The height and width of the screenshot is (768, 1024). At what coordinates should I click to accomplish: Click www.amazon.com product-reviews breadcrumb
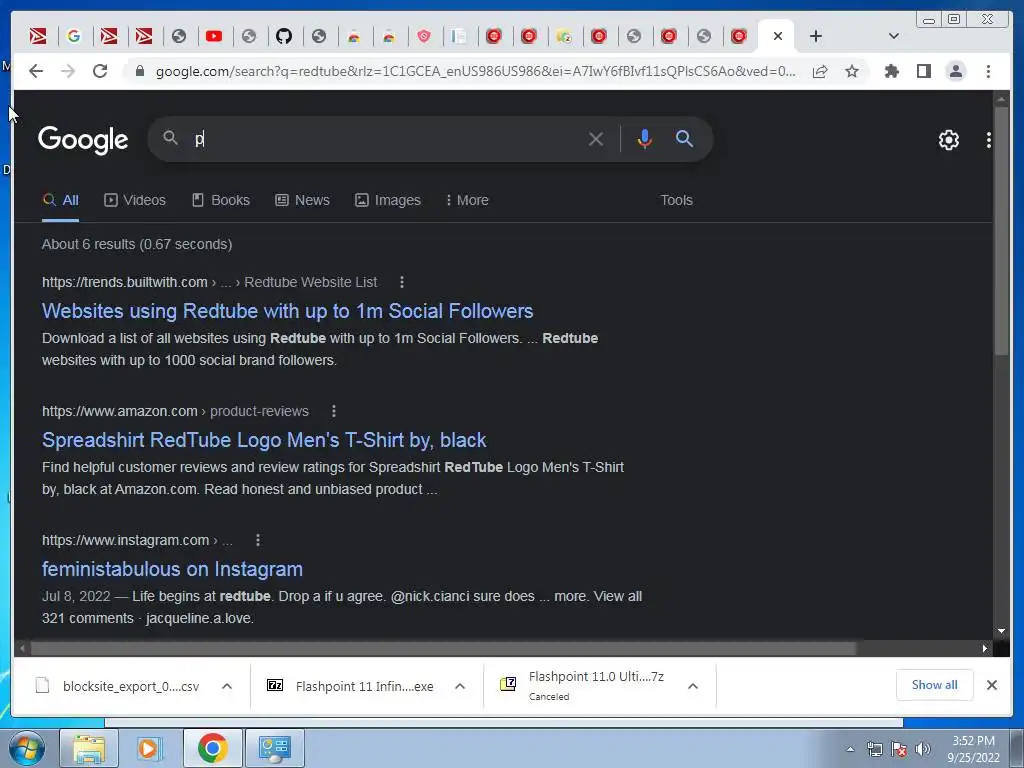tap(175, 411)
